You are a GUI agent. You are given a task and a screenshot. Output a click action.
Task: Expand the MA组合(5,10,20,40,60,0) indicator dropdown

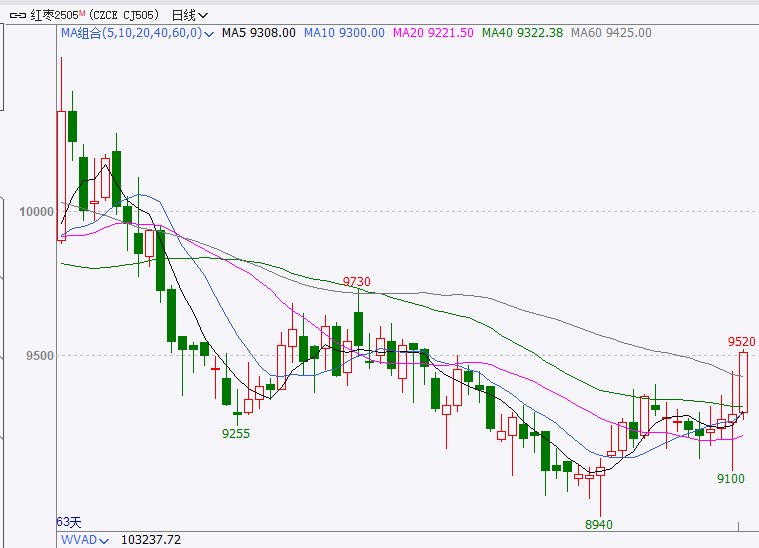(x=137, y=33)
